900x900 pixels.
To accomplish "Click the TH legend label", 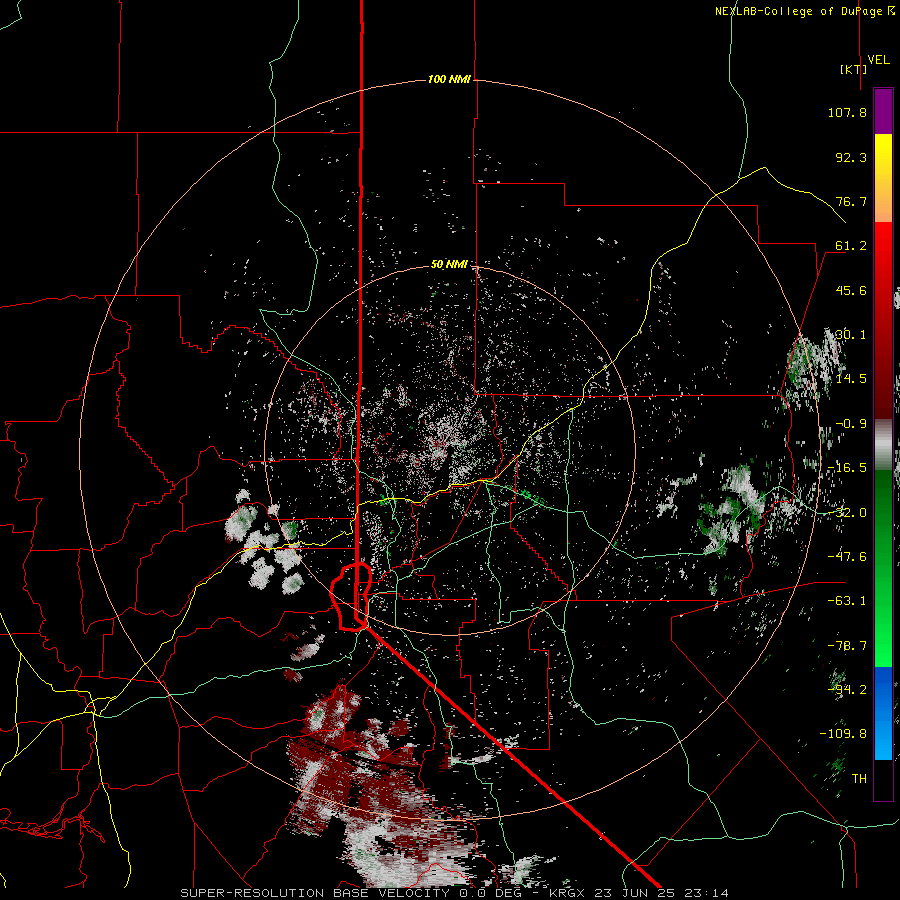I will click(x=859, y=779).
